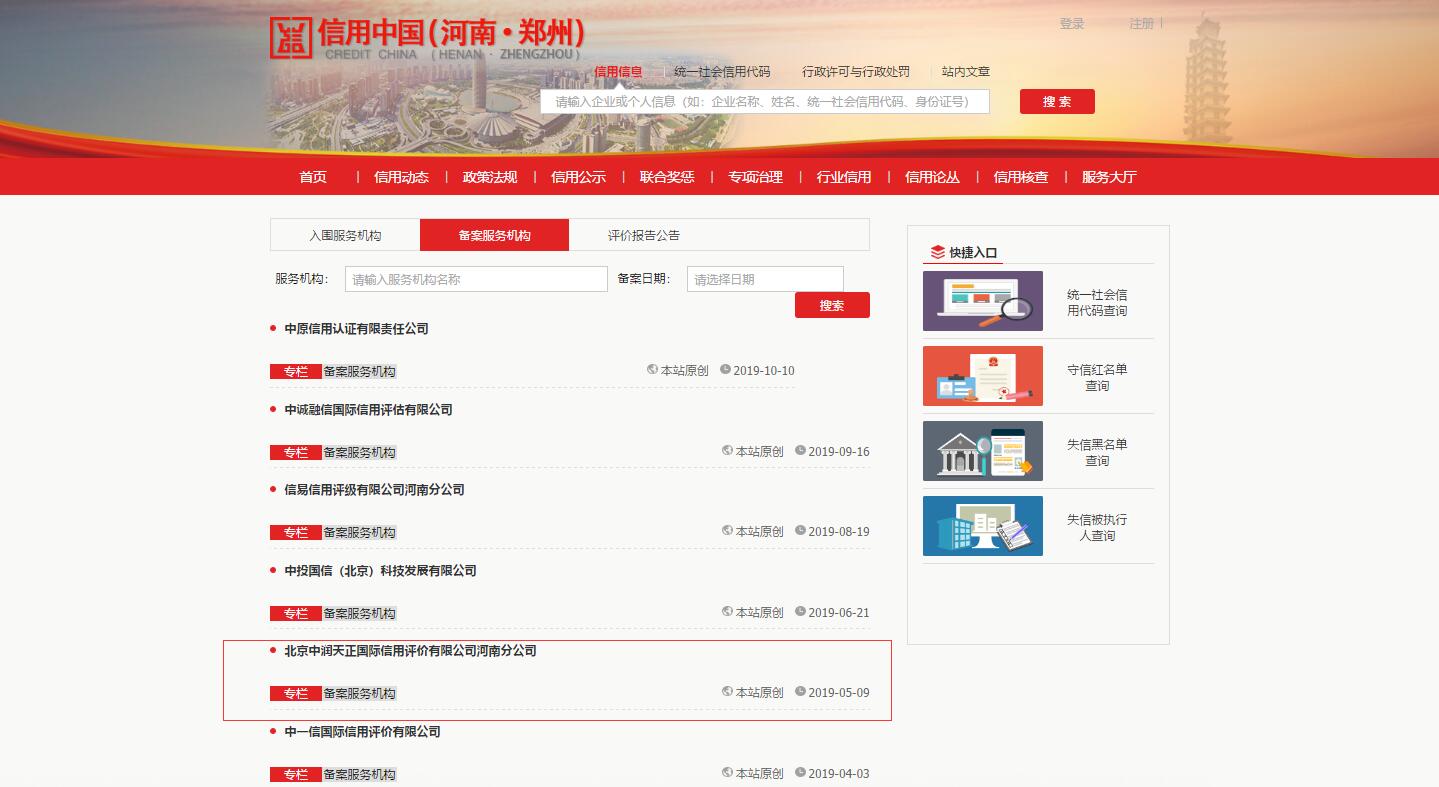
Task: Open the 信用公示 navigation menu
Action: (x=578, y=177)
